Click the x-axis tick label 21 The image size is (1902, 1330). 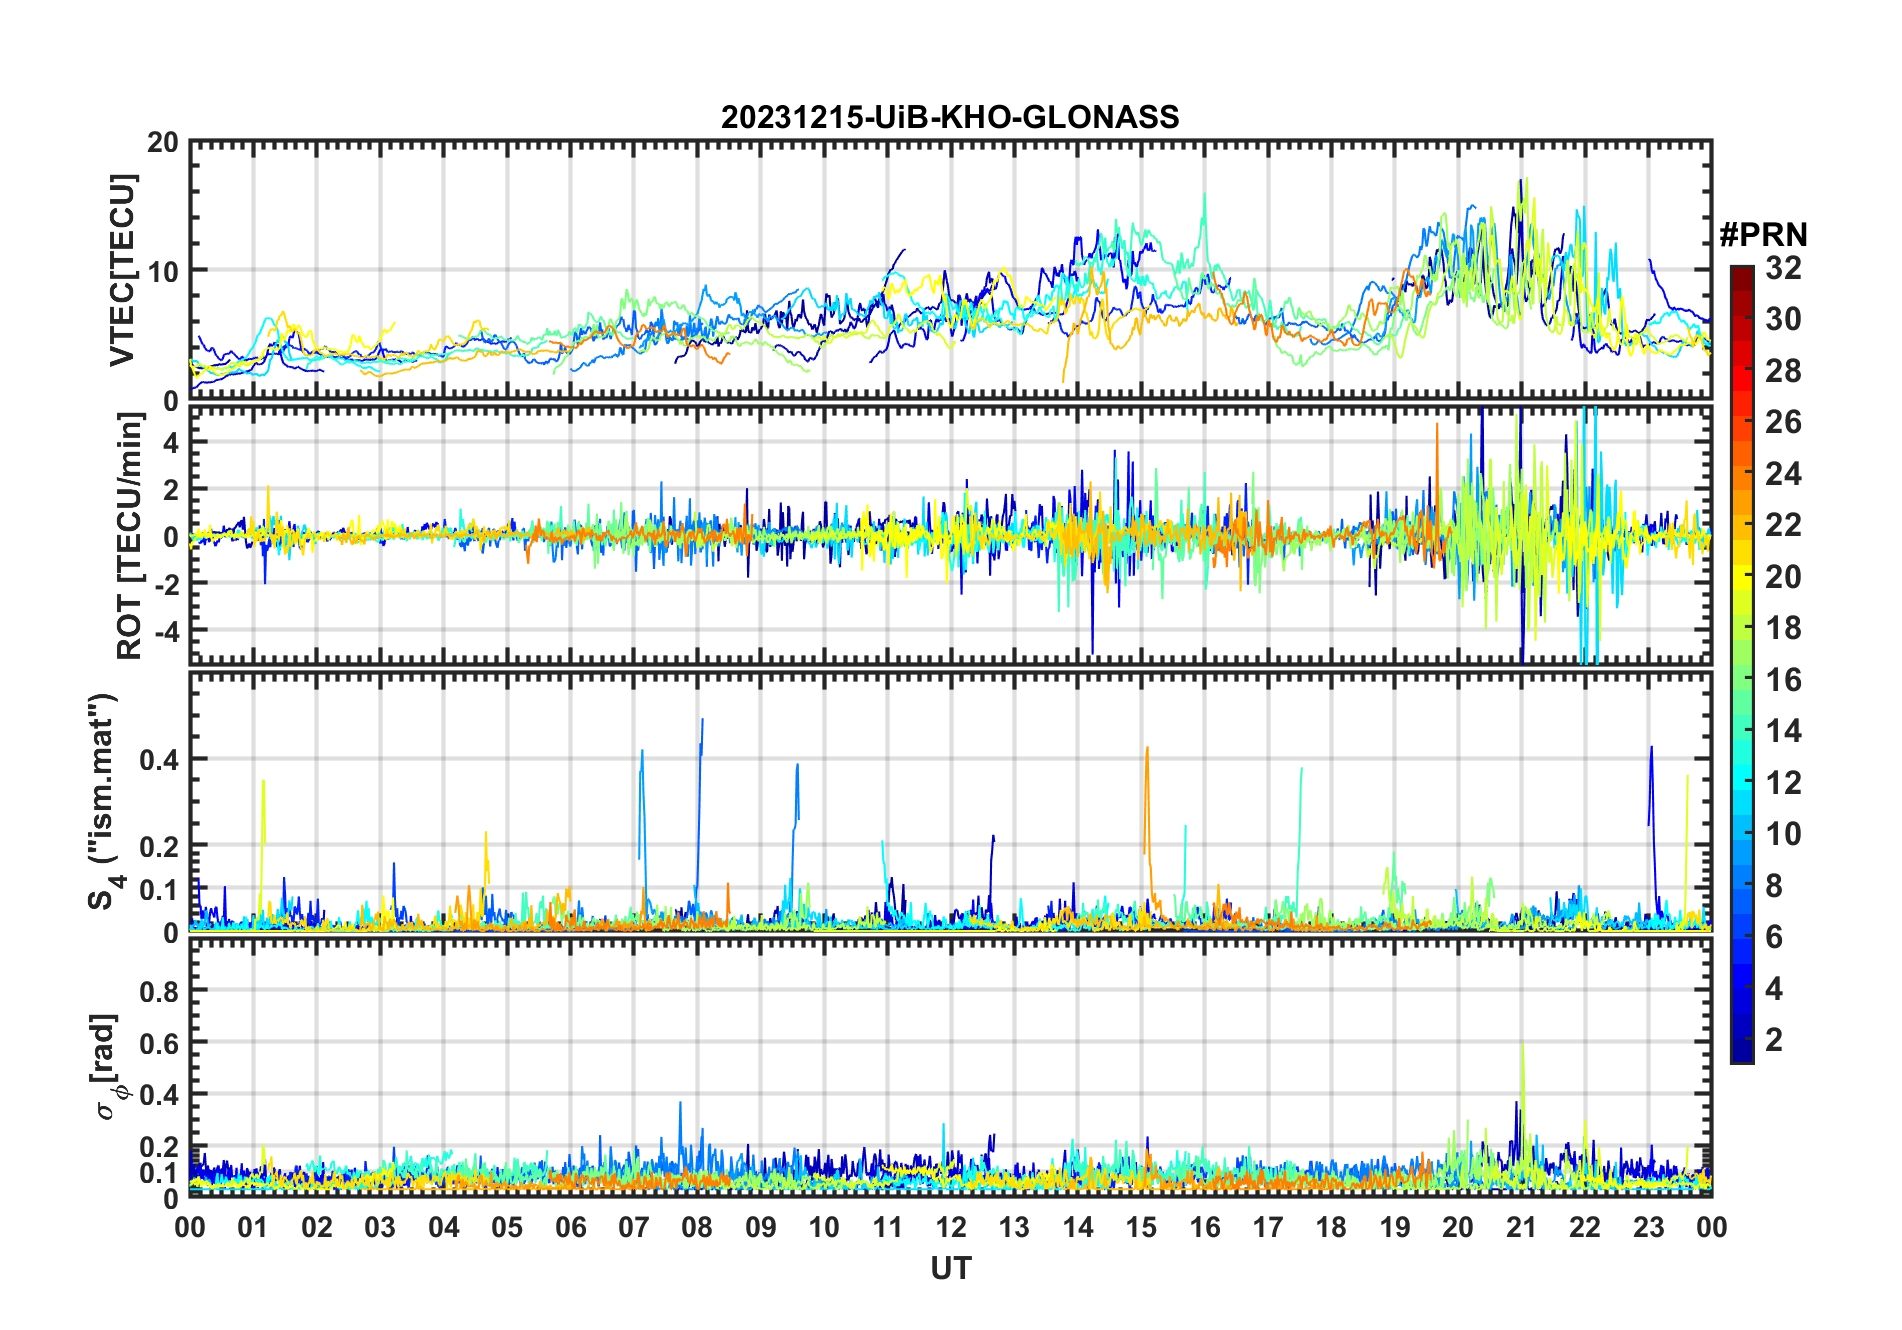click(1521, 1227)
